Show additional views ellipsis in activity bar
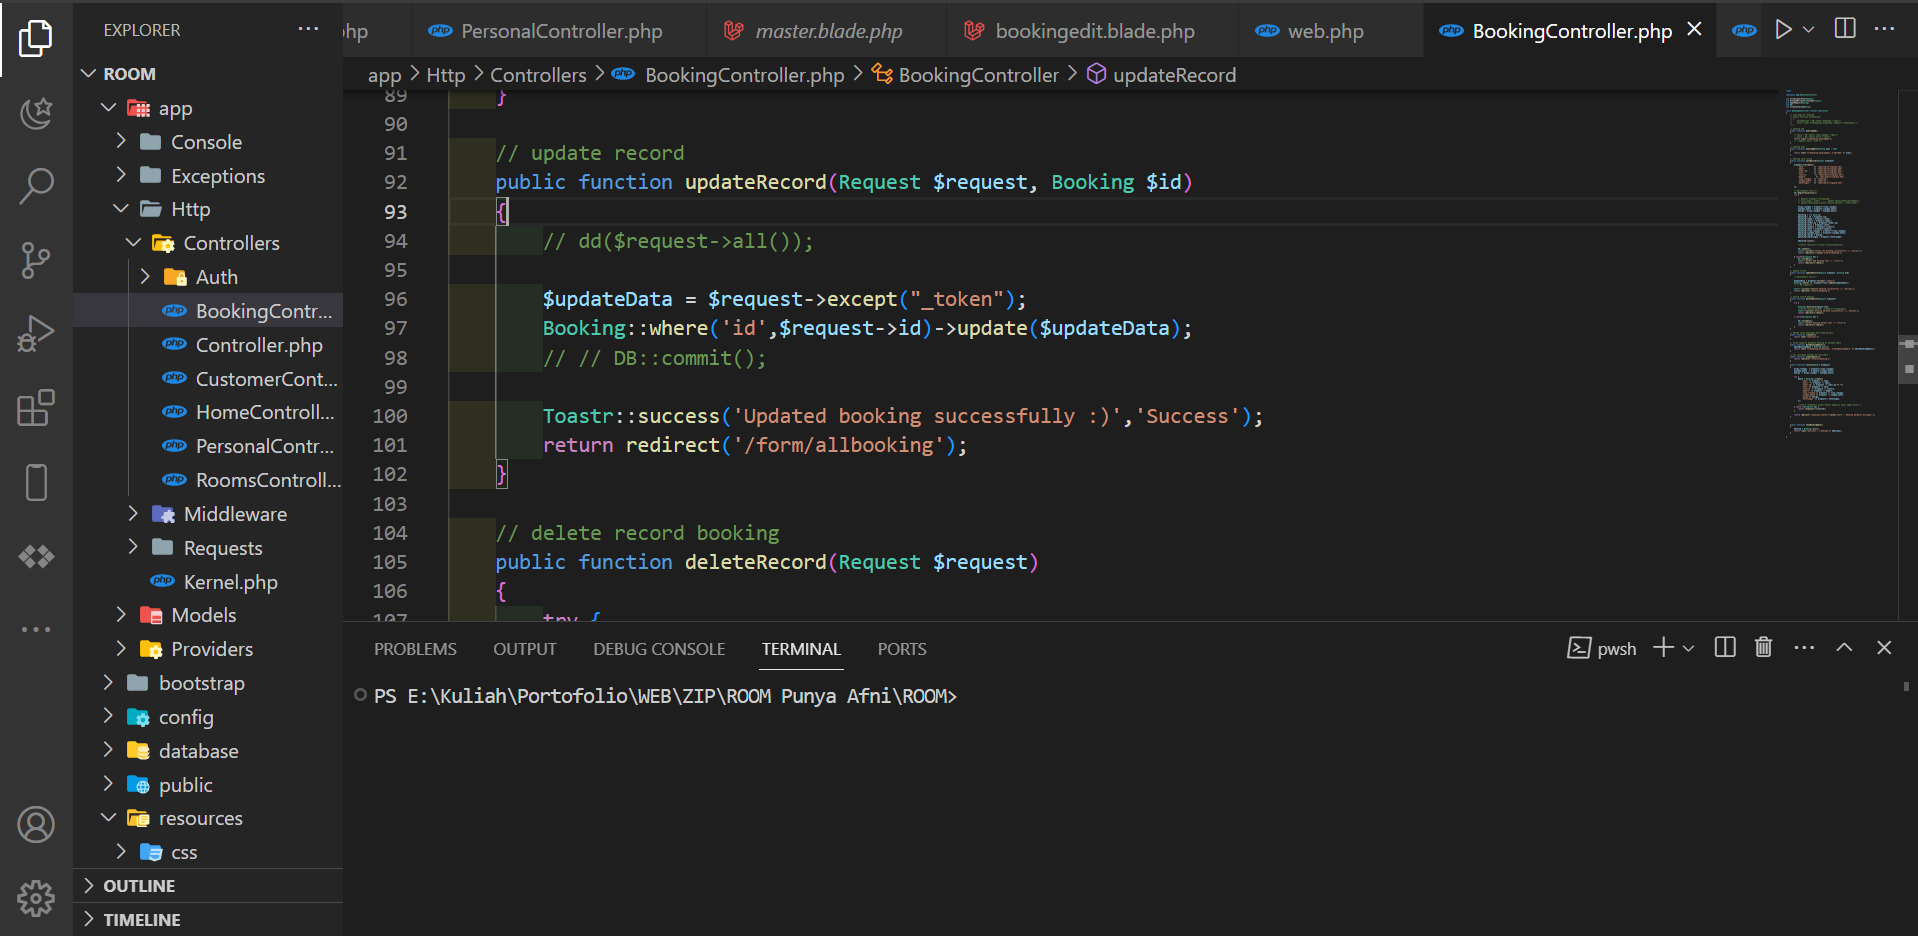Viewport: 1918px width, 936px height. (x=36, y=629)
